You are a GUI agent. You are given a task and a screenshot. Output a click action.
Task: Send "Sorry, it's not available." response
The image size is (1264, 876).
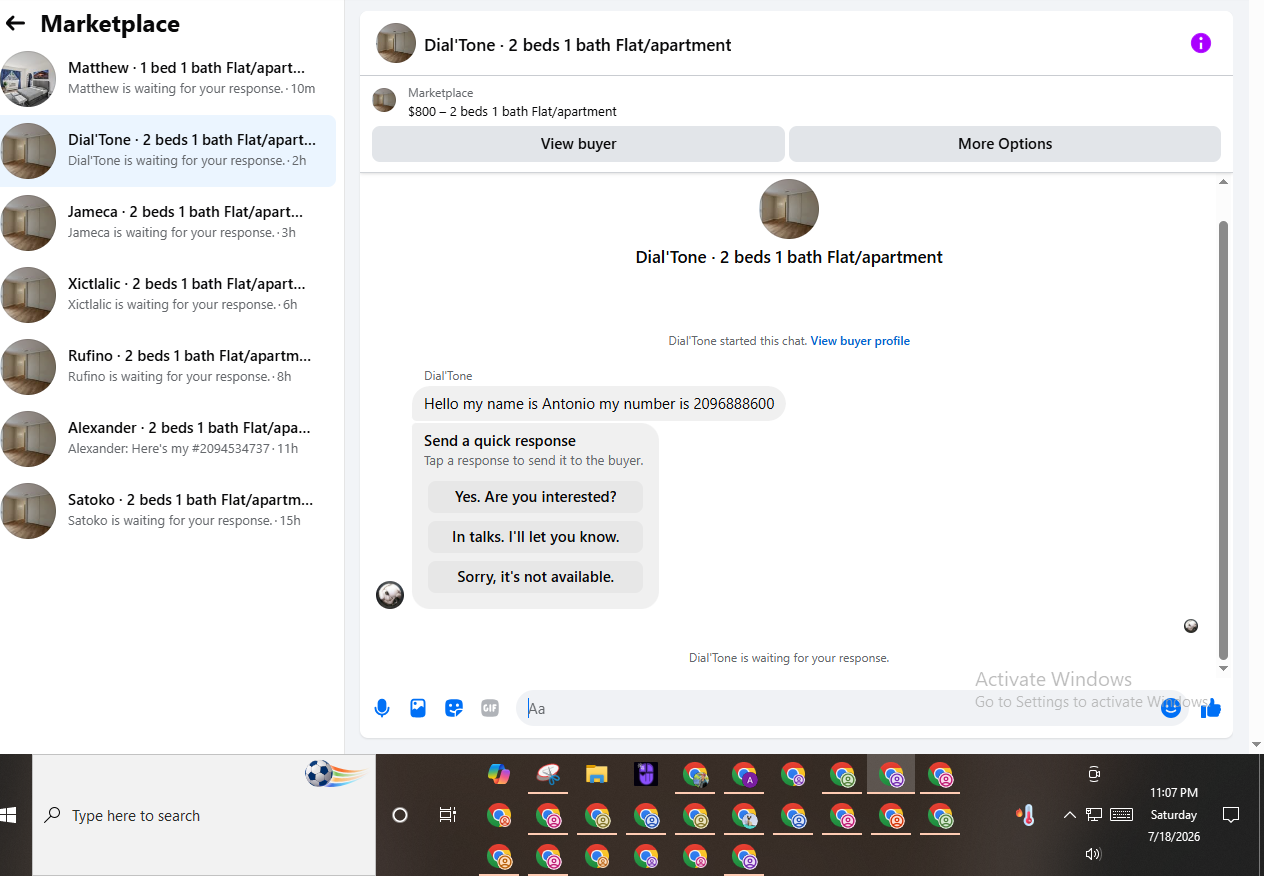[x=535, y=577]
